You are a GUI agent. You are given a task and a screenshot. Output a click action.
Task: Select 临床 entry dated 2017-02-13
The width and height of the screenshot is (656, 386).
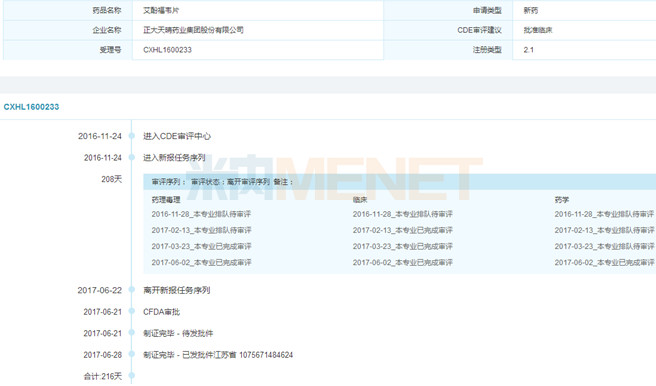pos(402,230)
